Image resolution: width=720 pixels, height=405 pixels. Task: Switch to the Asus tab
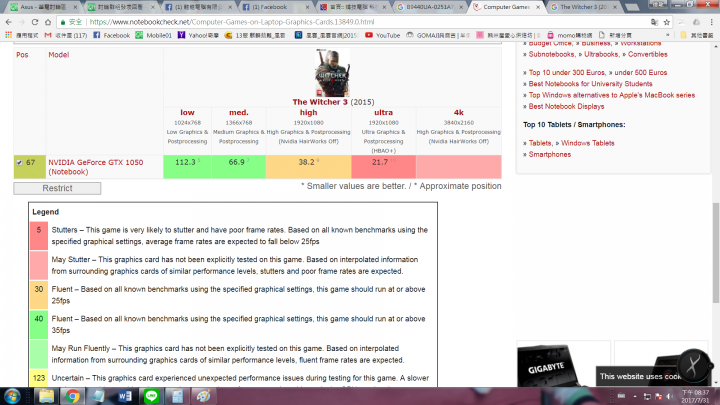(43, 7)
